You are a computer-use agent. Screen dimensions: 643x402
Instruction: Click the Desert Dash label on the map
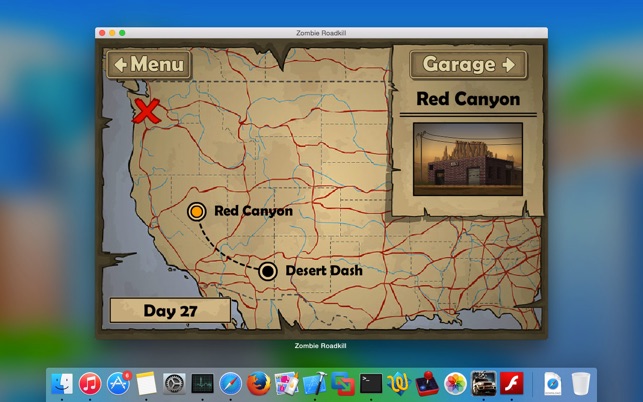(x=324, y=270)
